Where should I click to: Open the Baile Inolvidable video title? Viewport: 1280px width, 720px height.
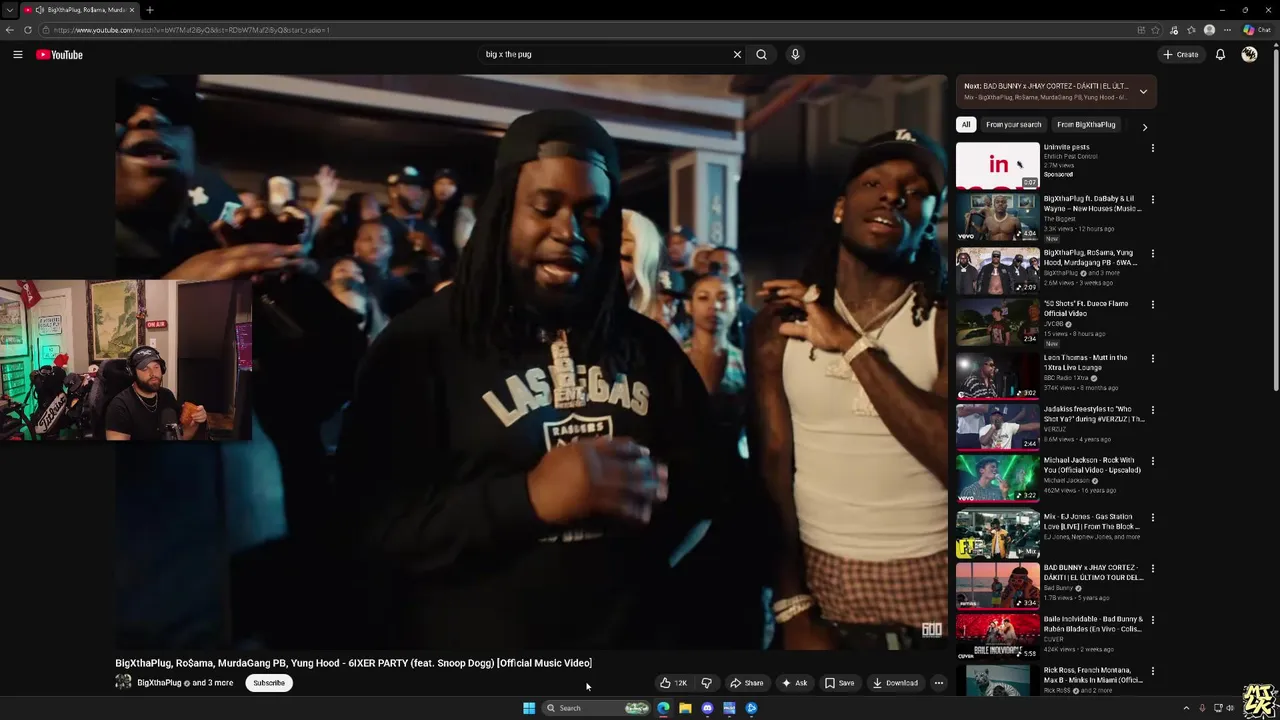(1093, 624)
